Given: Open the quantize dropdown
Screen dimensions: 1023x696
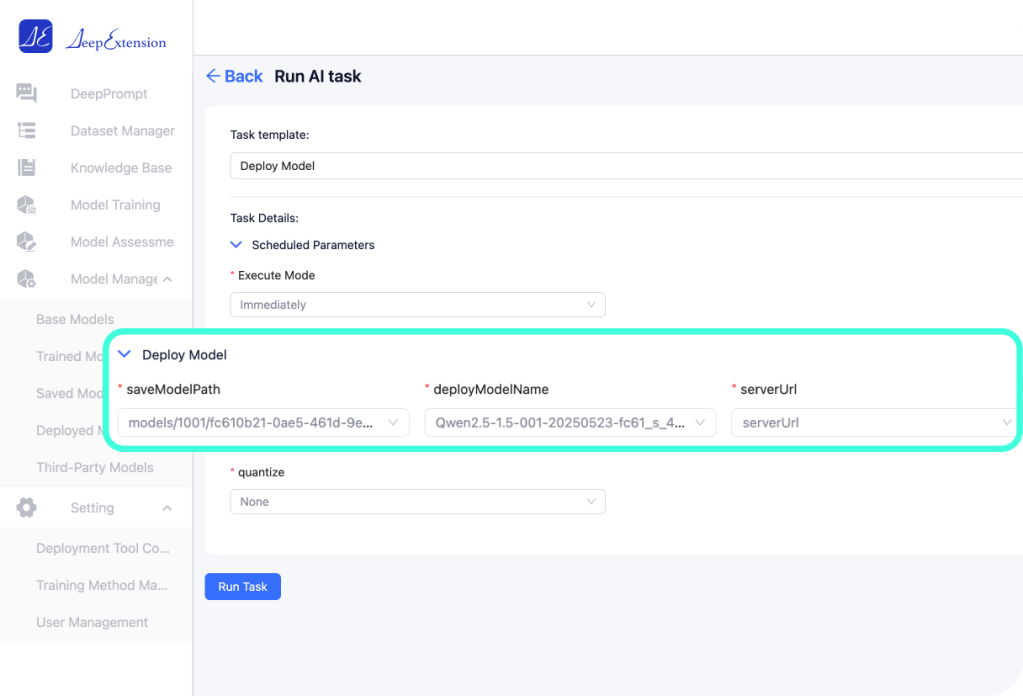Looking at the screenshot, I should (x=417, y=502).
